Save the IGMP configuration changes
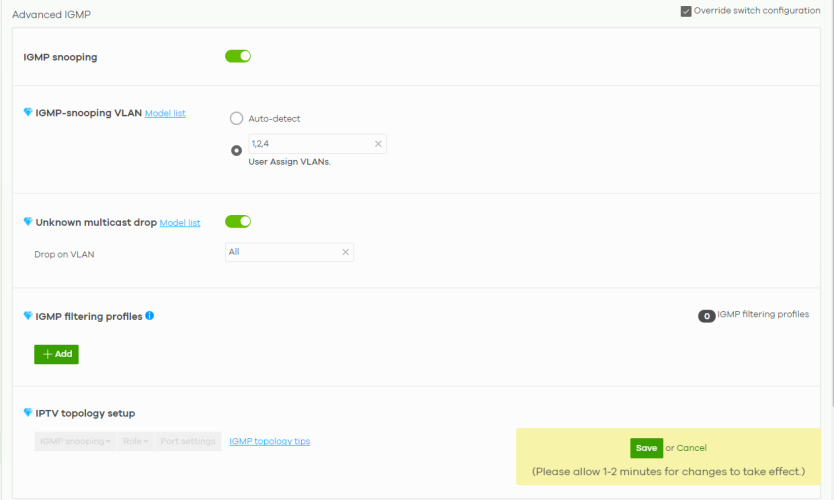The image size is (834, 500). 646,448
